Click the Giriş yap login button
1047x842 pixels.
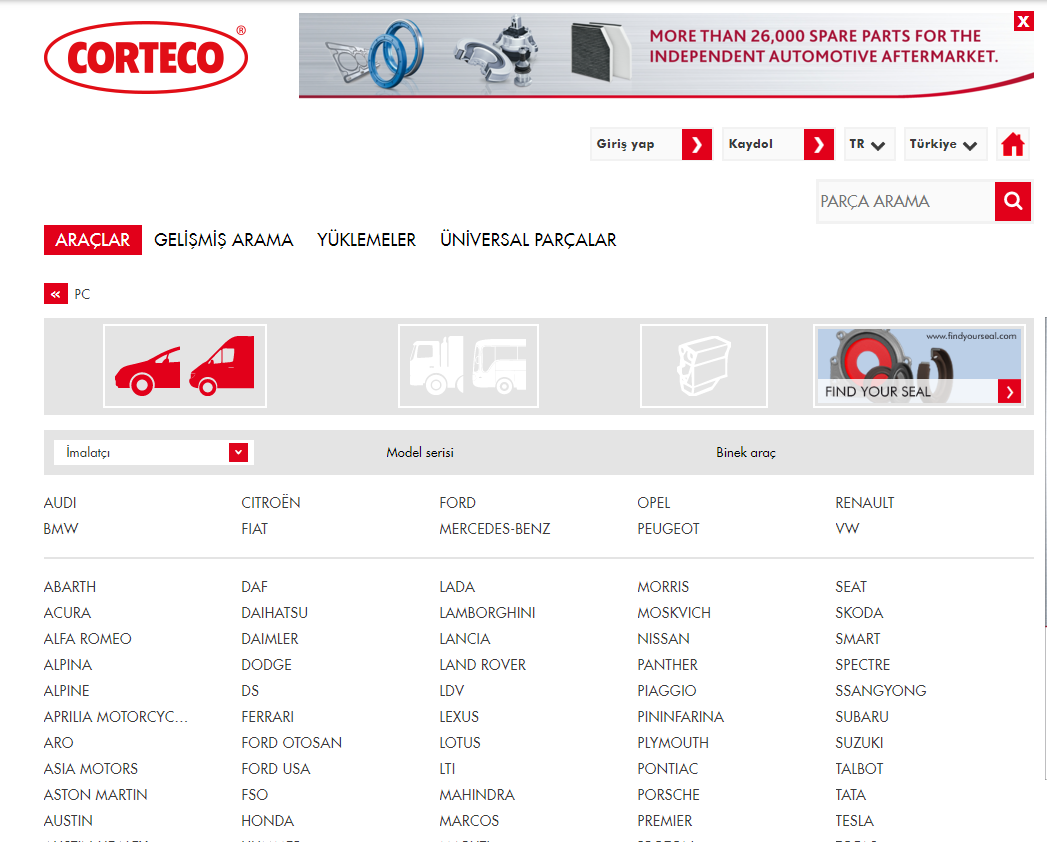pyautogui.click(x=651, y=145)
